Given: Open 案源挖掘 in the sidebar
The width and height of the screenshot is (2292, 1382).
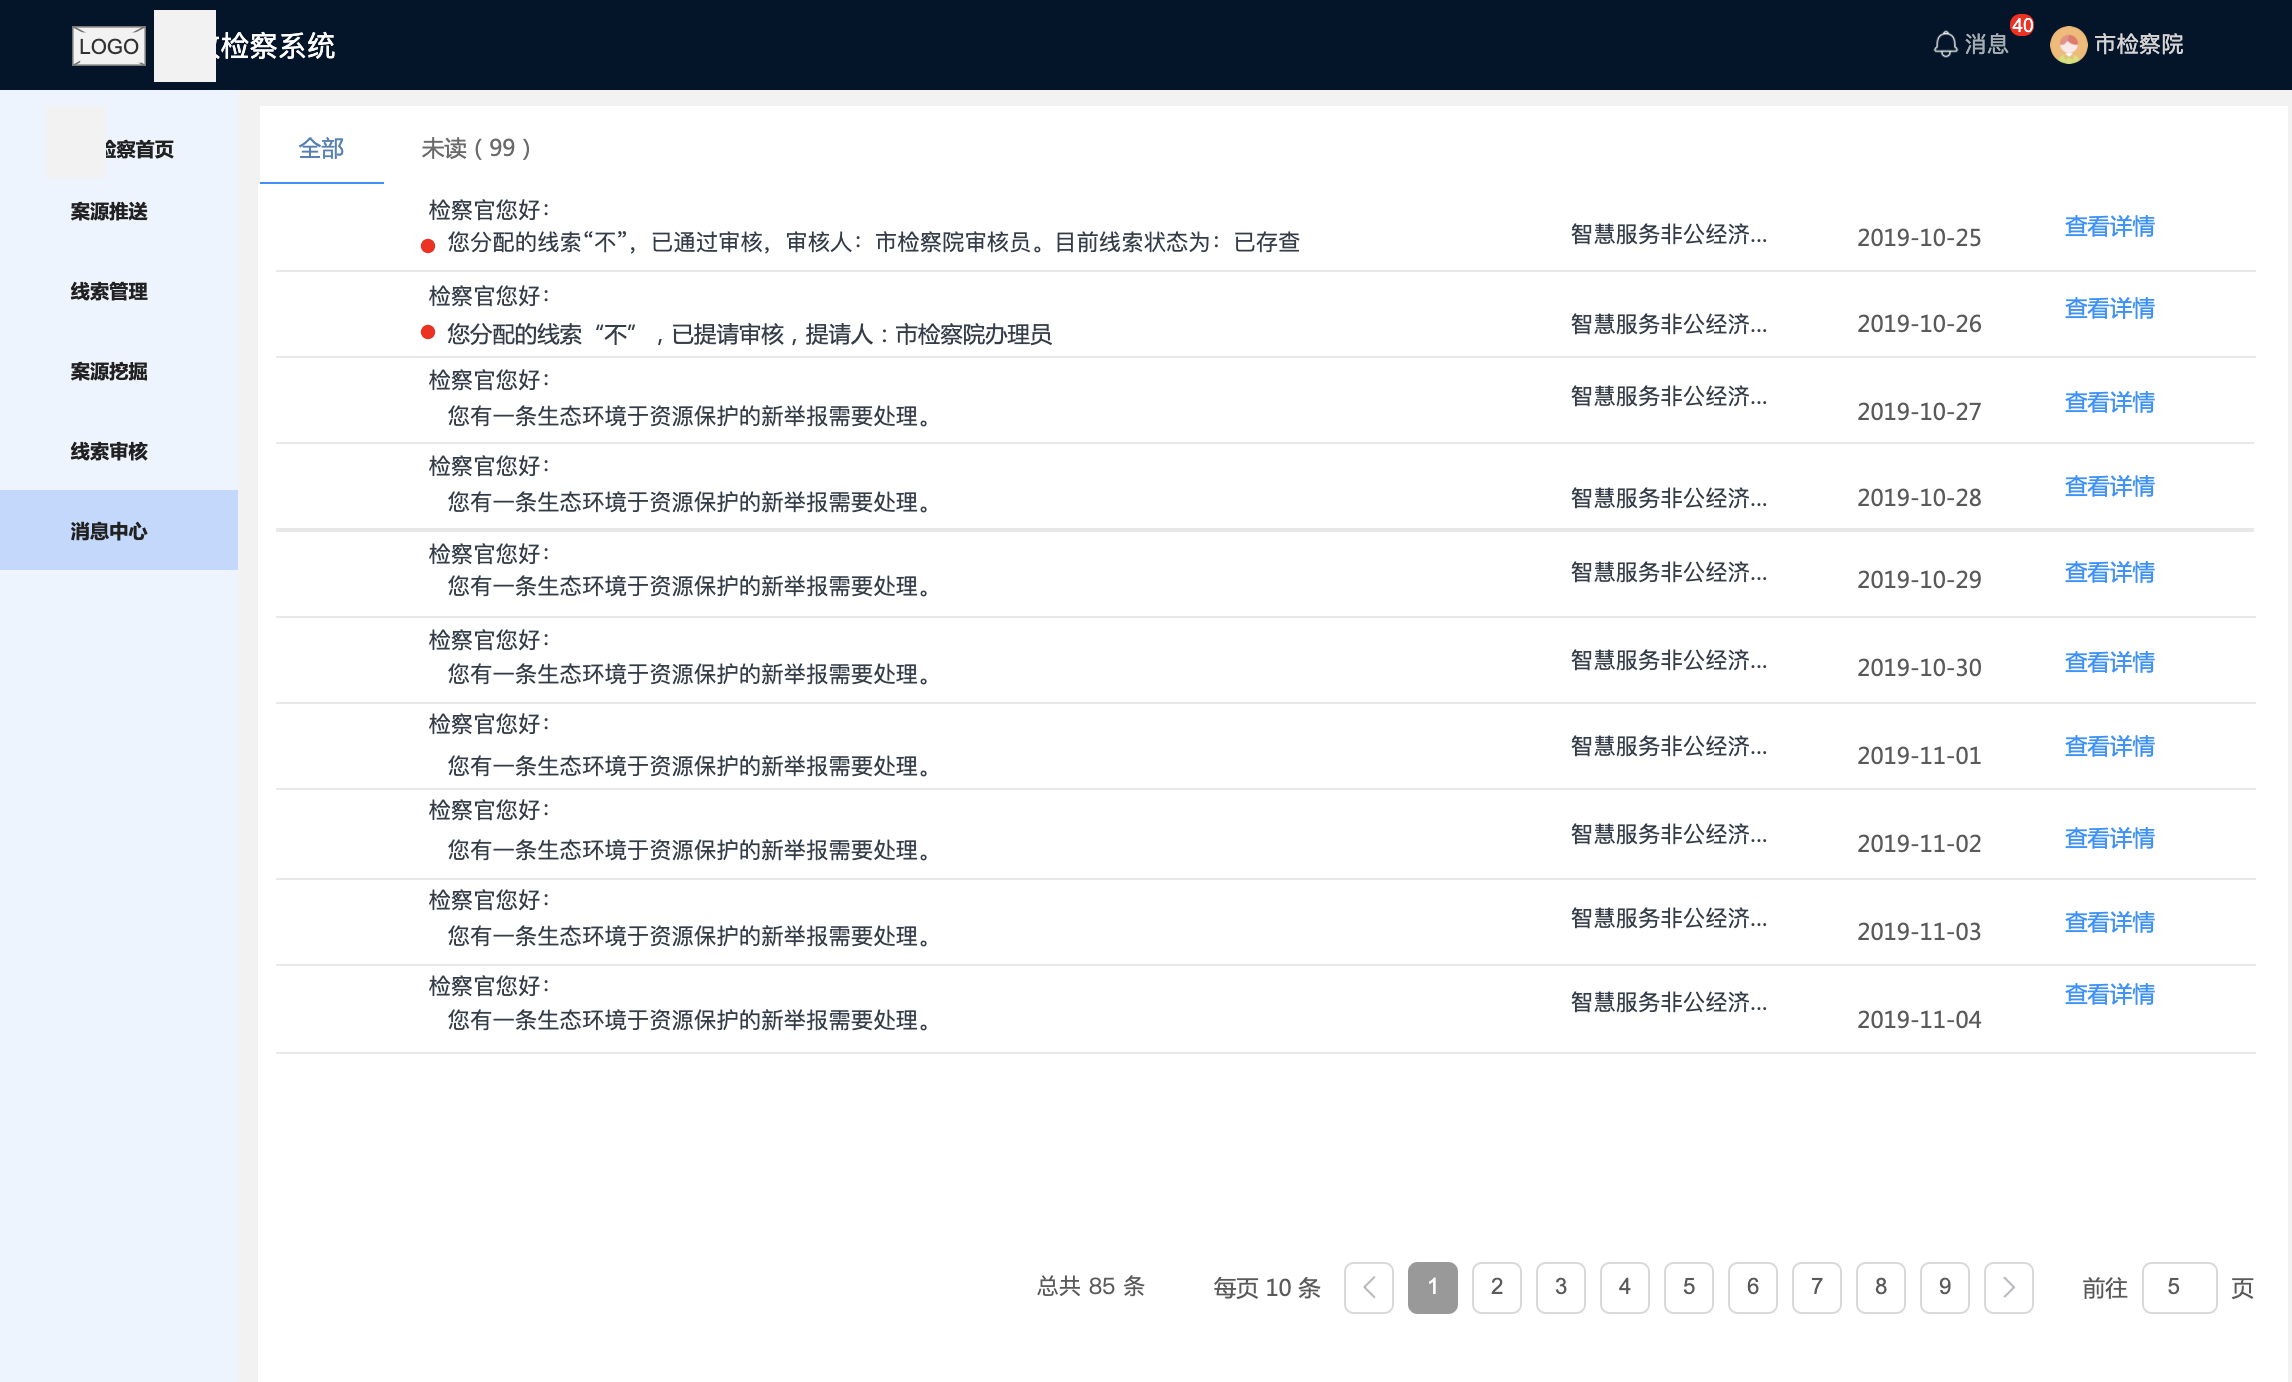Looking at the screenshot, I should pyautogui.click(x=109, y=372).
